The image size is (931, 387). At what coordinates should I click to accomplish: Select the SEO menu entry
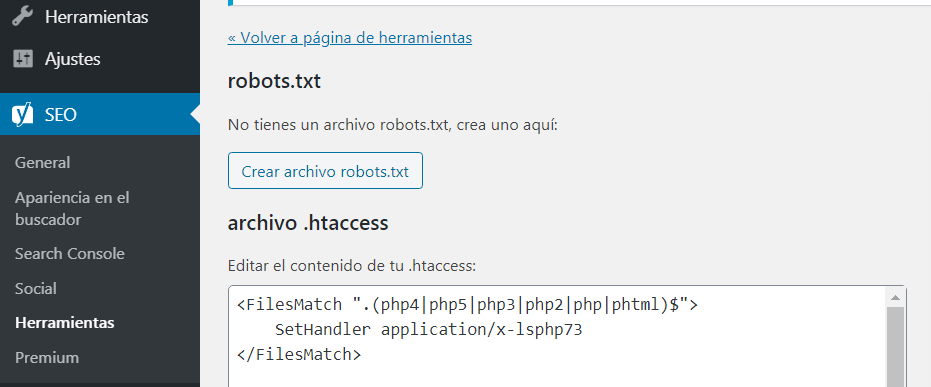[x=100, y=115]
